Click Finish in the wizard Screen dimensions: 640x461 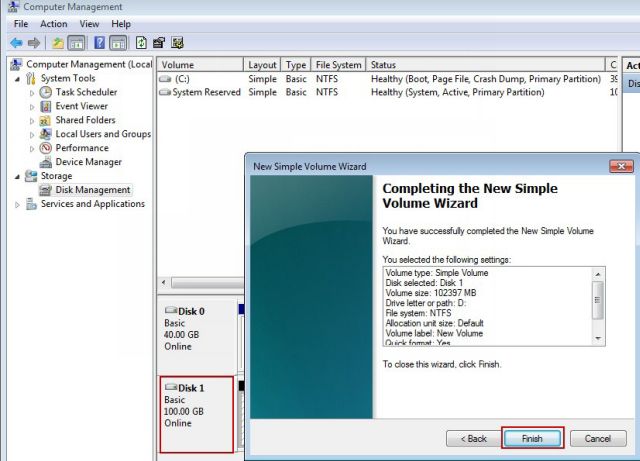click(532, 439)
